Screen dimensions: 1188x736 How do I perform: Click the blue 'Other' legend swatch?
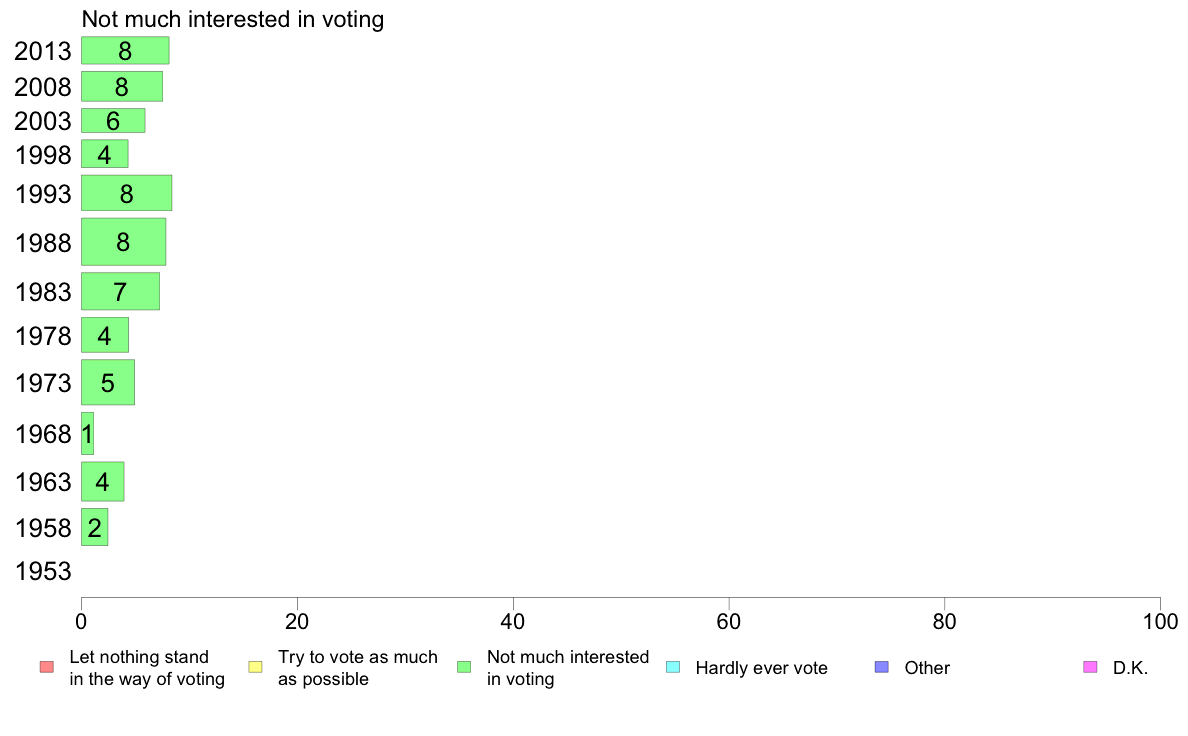coord(882,667)
